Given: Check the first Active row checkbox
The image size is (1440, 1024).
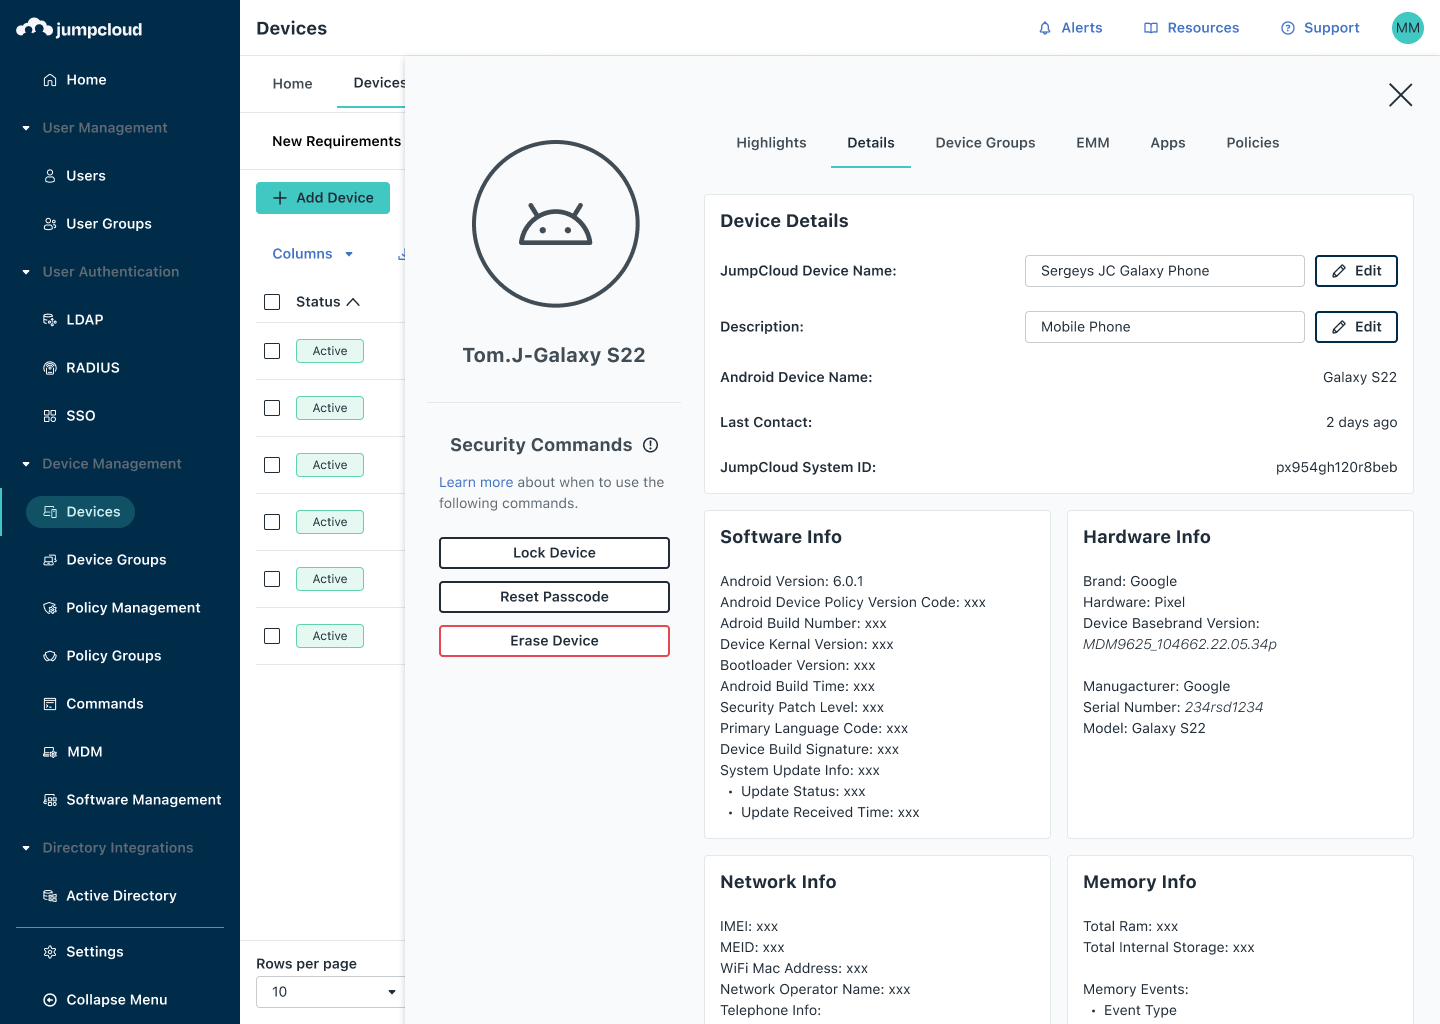Looking at the screenshot, I should [272, 351].
